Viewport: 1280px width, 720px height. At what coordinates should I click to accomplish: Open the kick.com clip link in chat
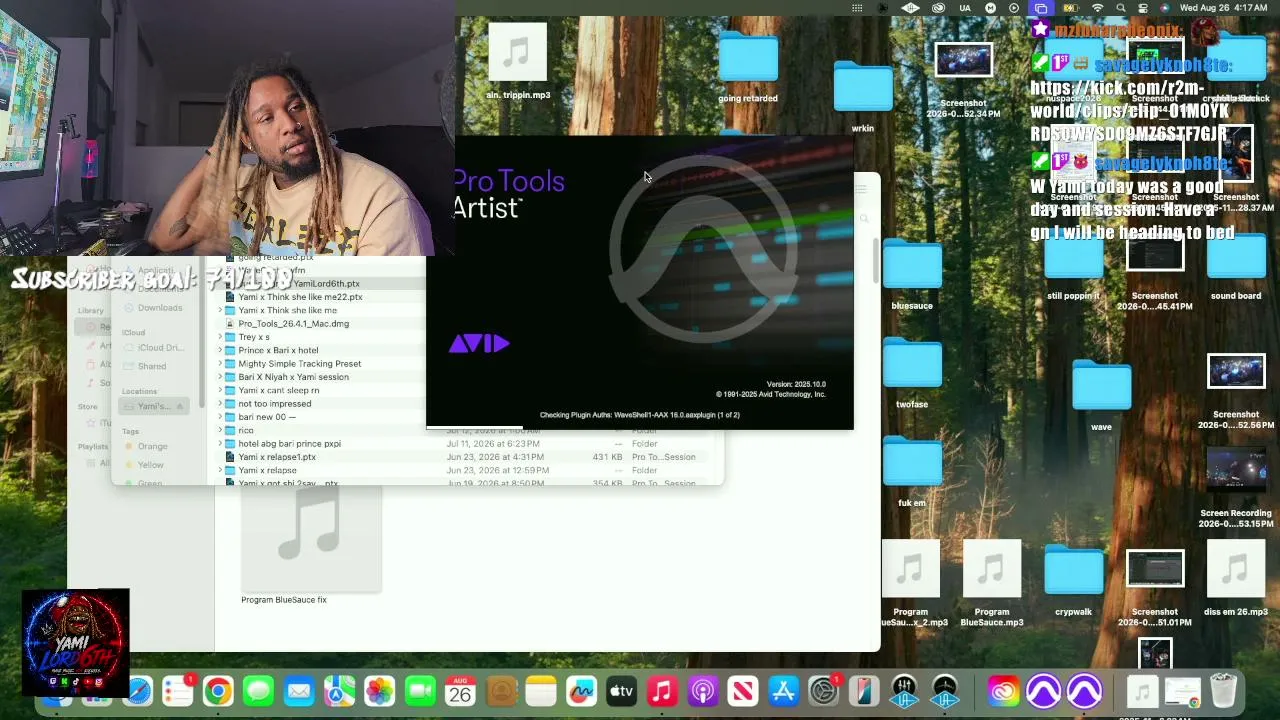(1128, 111)
